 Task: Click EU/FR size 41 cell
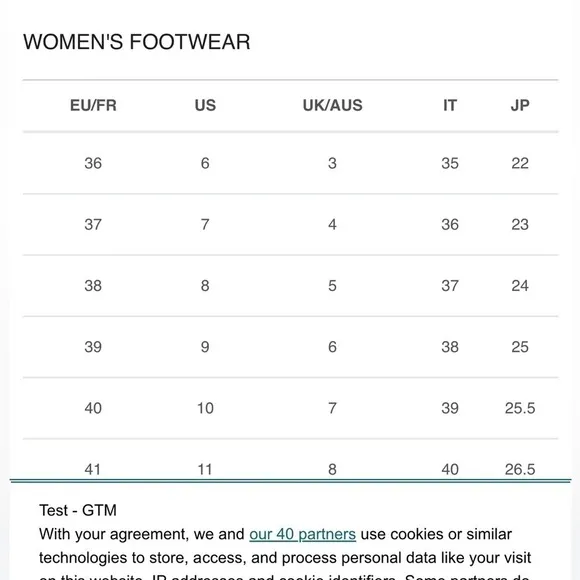[93, 469]
